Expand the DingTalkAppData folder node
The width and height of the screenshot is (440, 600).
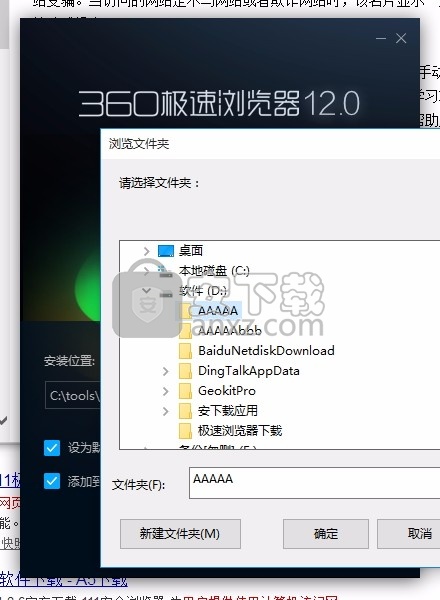165,371
